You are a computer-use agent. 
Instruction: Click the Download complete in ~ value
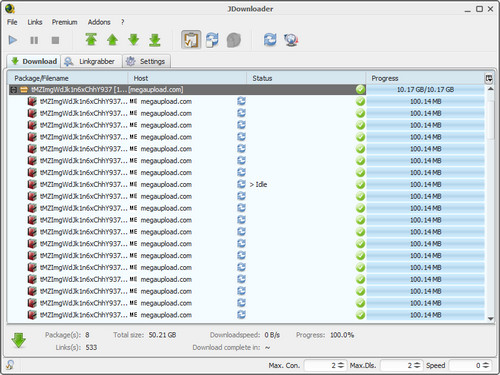[267, 347]
